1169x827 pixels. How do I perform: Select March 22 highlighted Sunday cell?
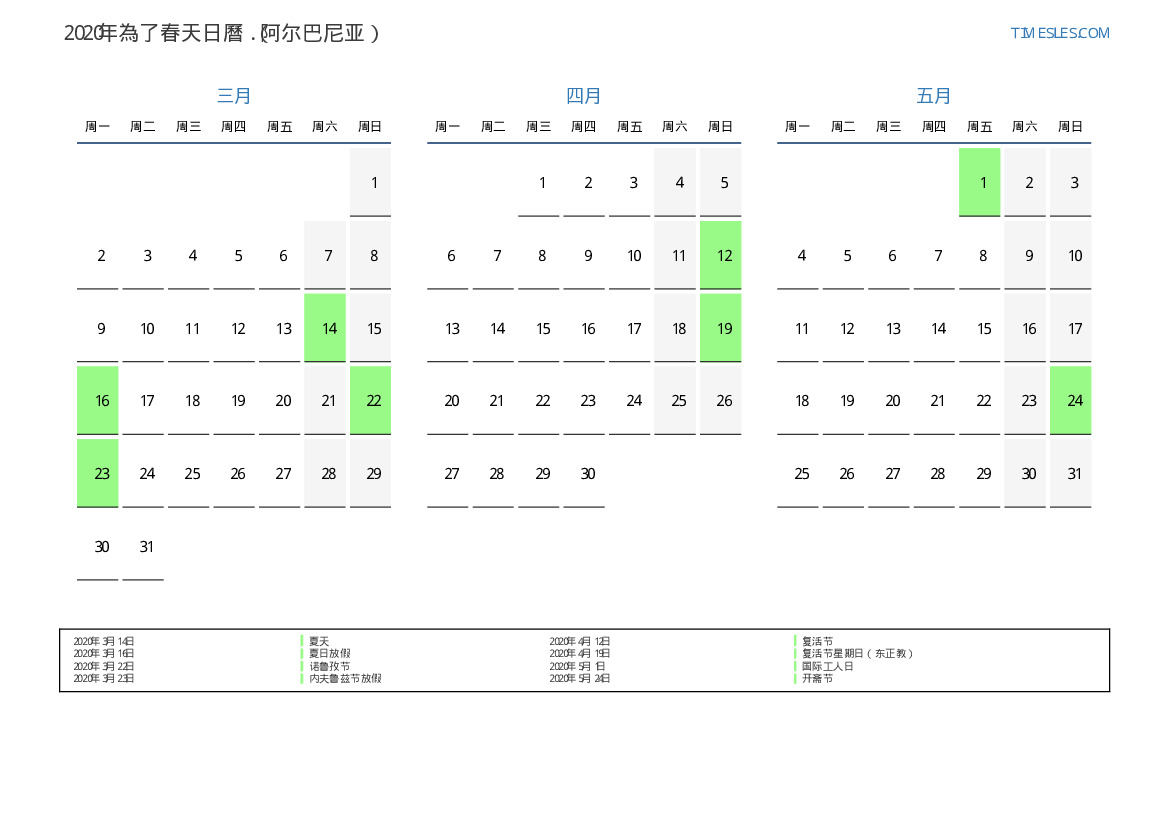pos(371,400)
